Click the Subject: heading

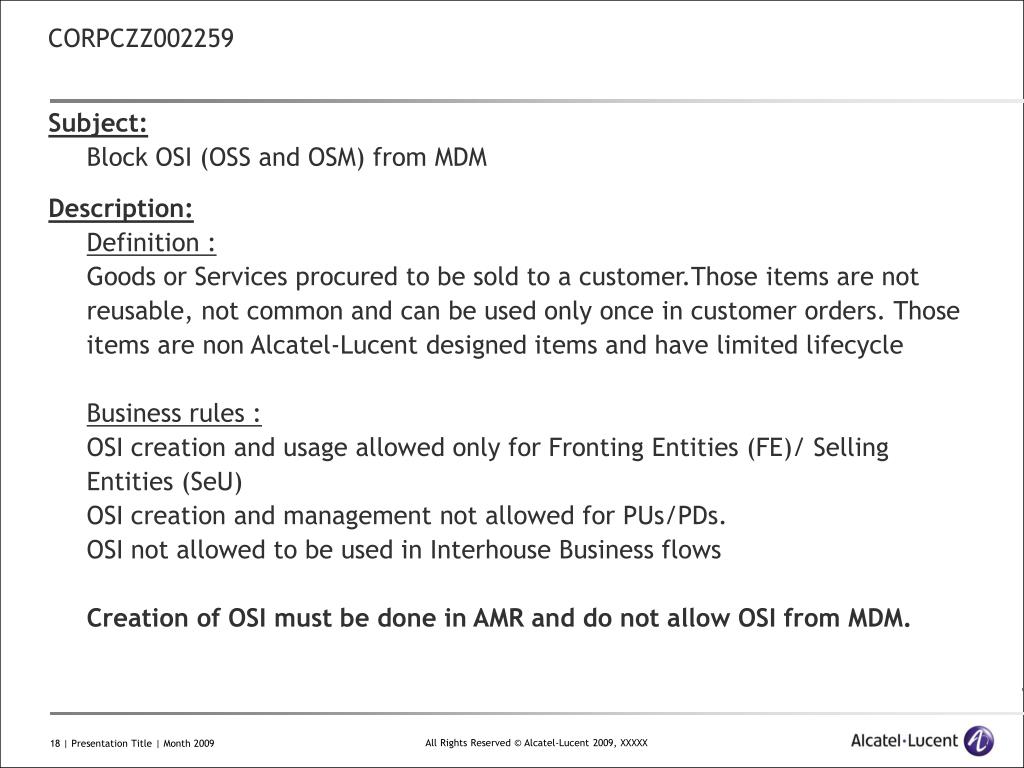click(x=98, y=123)
